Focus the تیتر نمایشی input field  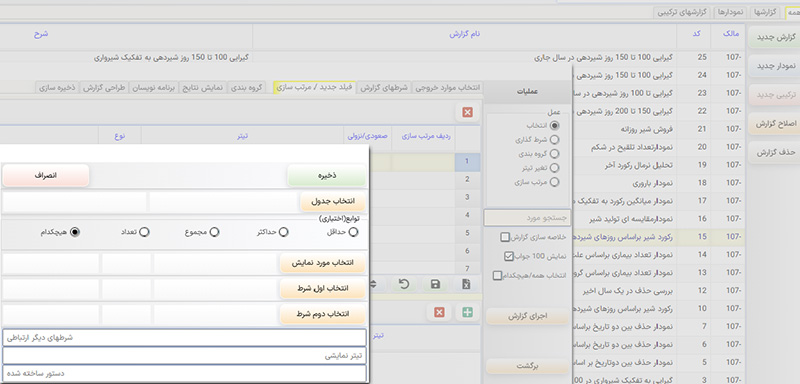(x=184, y=355)
